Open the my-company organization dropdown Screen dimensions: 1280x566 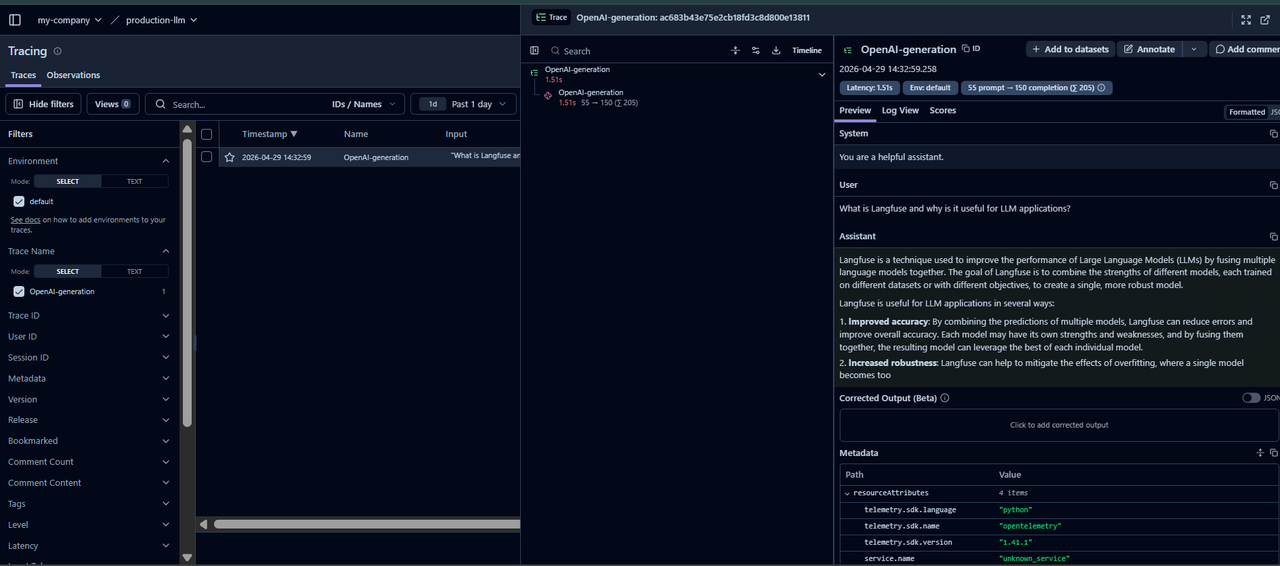coord(69,20)
